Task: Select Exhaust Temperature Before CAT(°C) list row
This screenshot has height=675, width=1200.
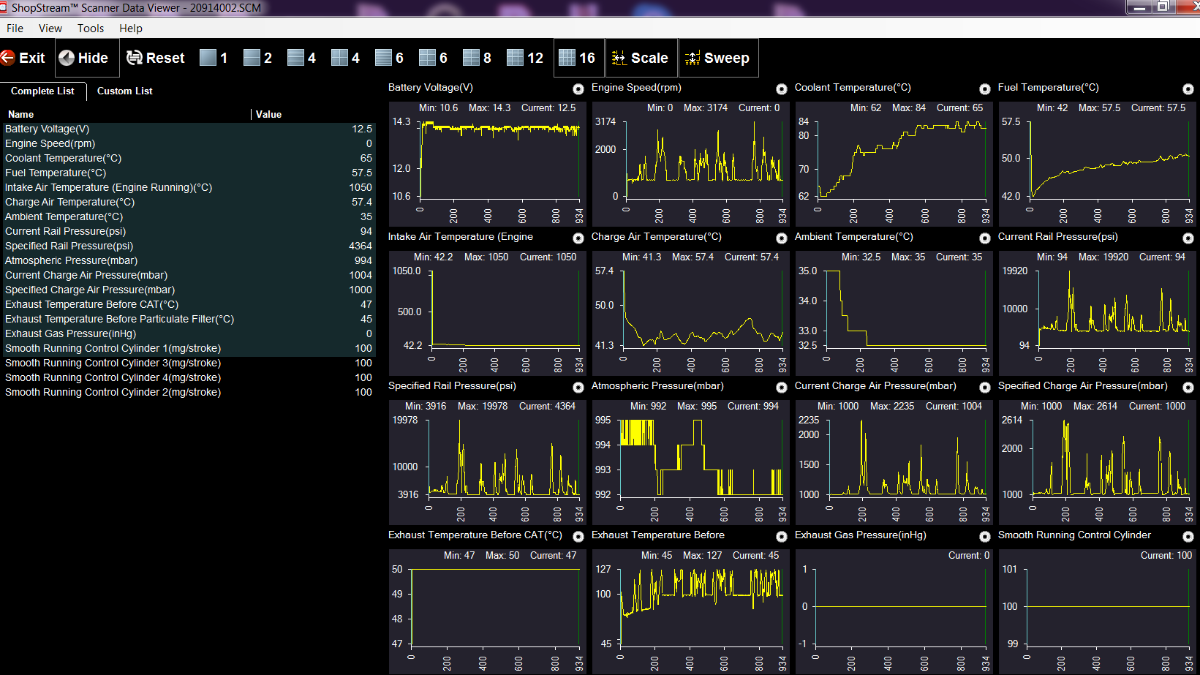Action: (x=189, y=304)
